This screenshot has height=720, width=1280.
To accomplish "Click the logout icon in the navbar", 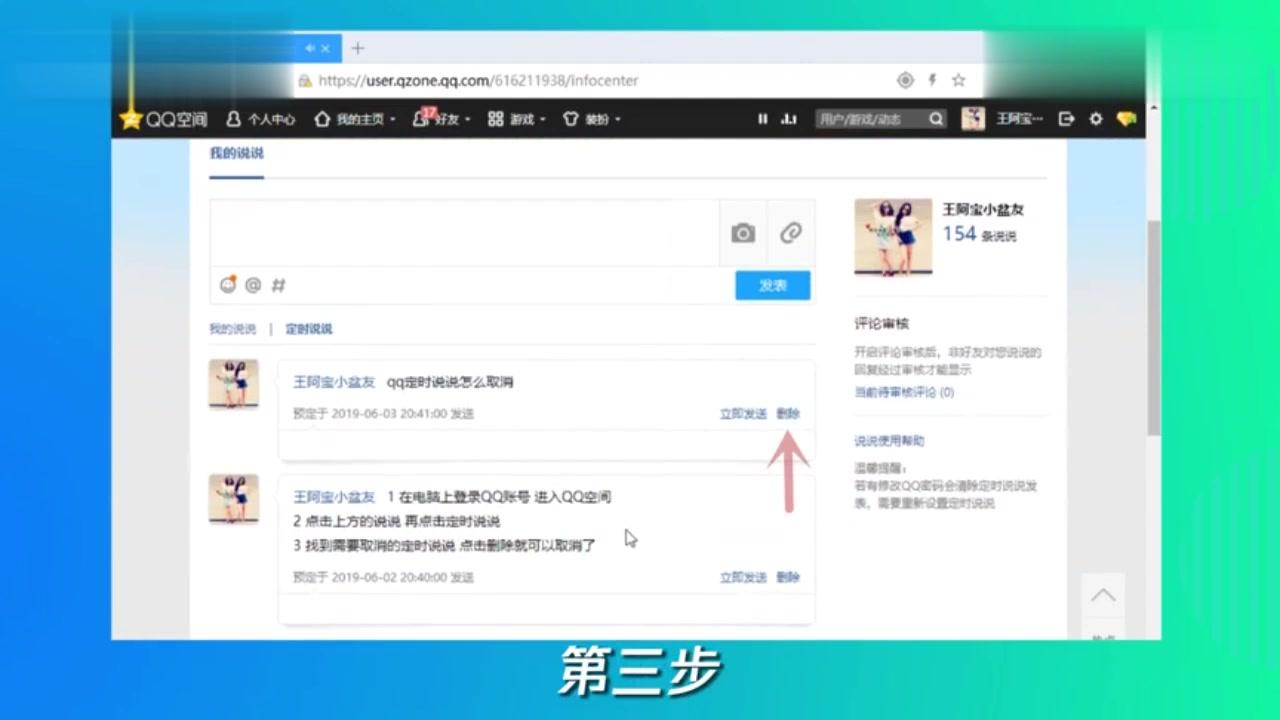I will 1066,119.
